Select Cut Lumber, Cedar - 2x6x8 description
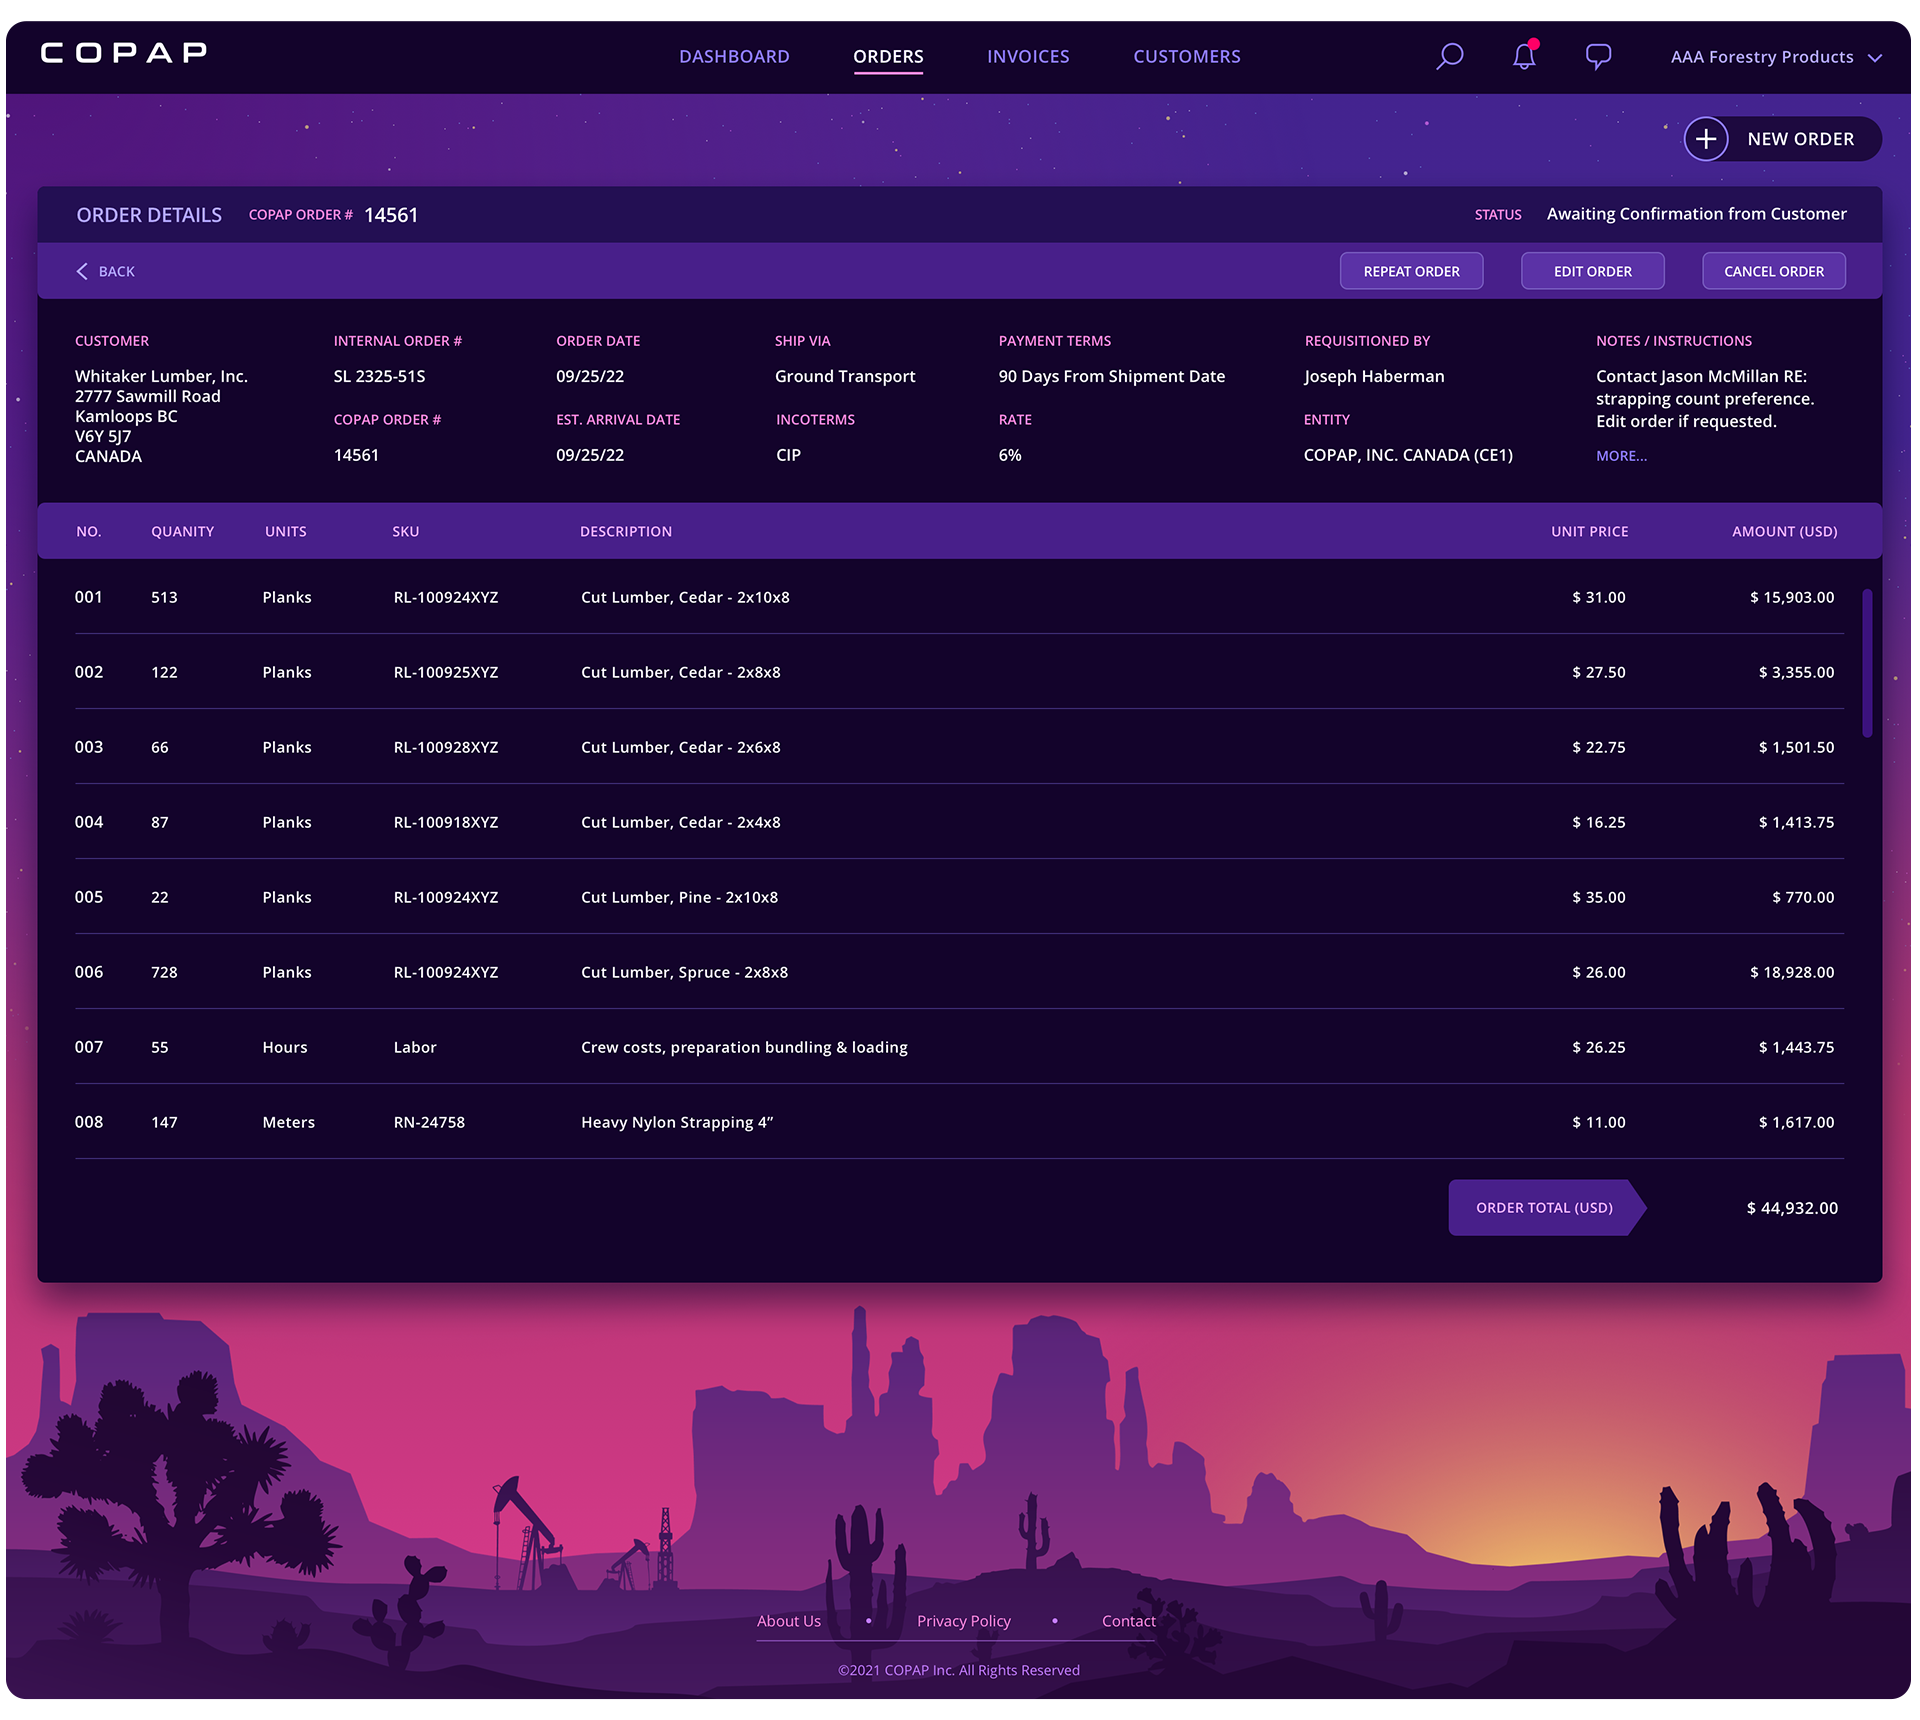This screenshot has width=1920, height=1720. pos(680,747)
